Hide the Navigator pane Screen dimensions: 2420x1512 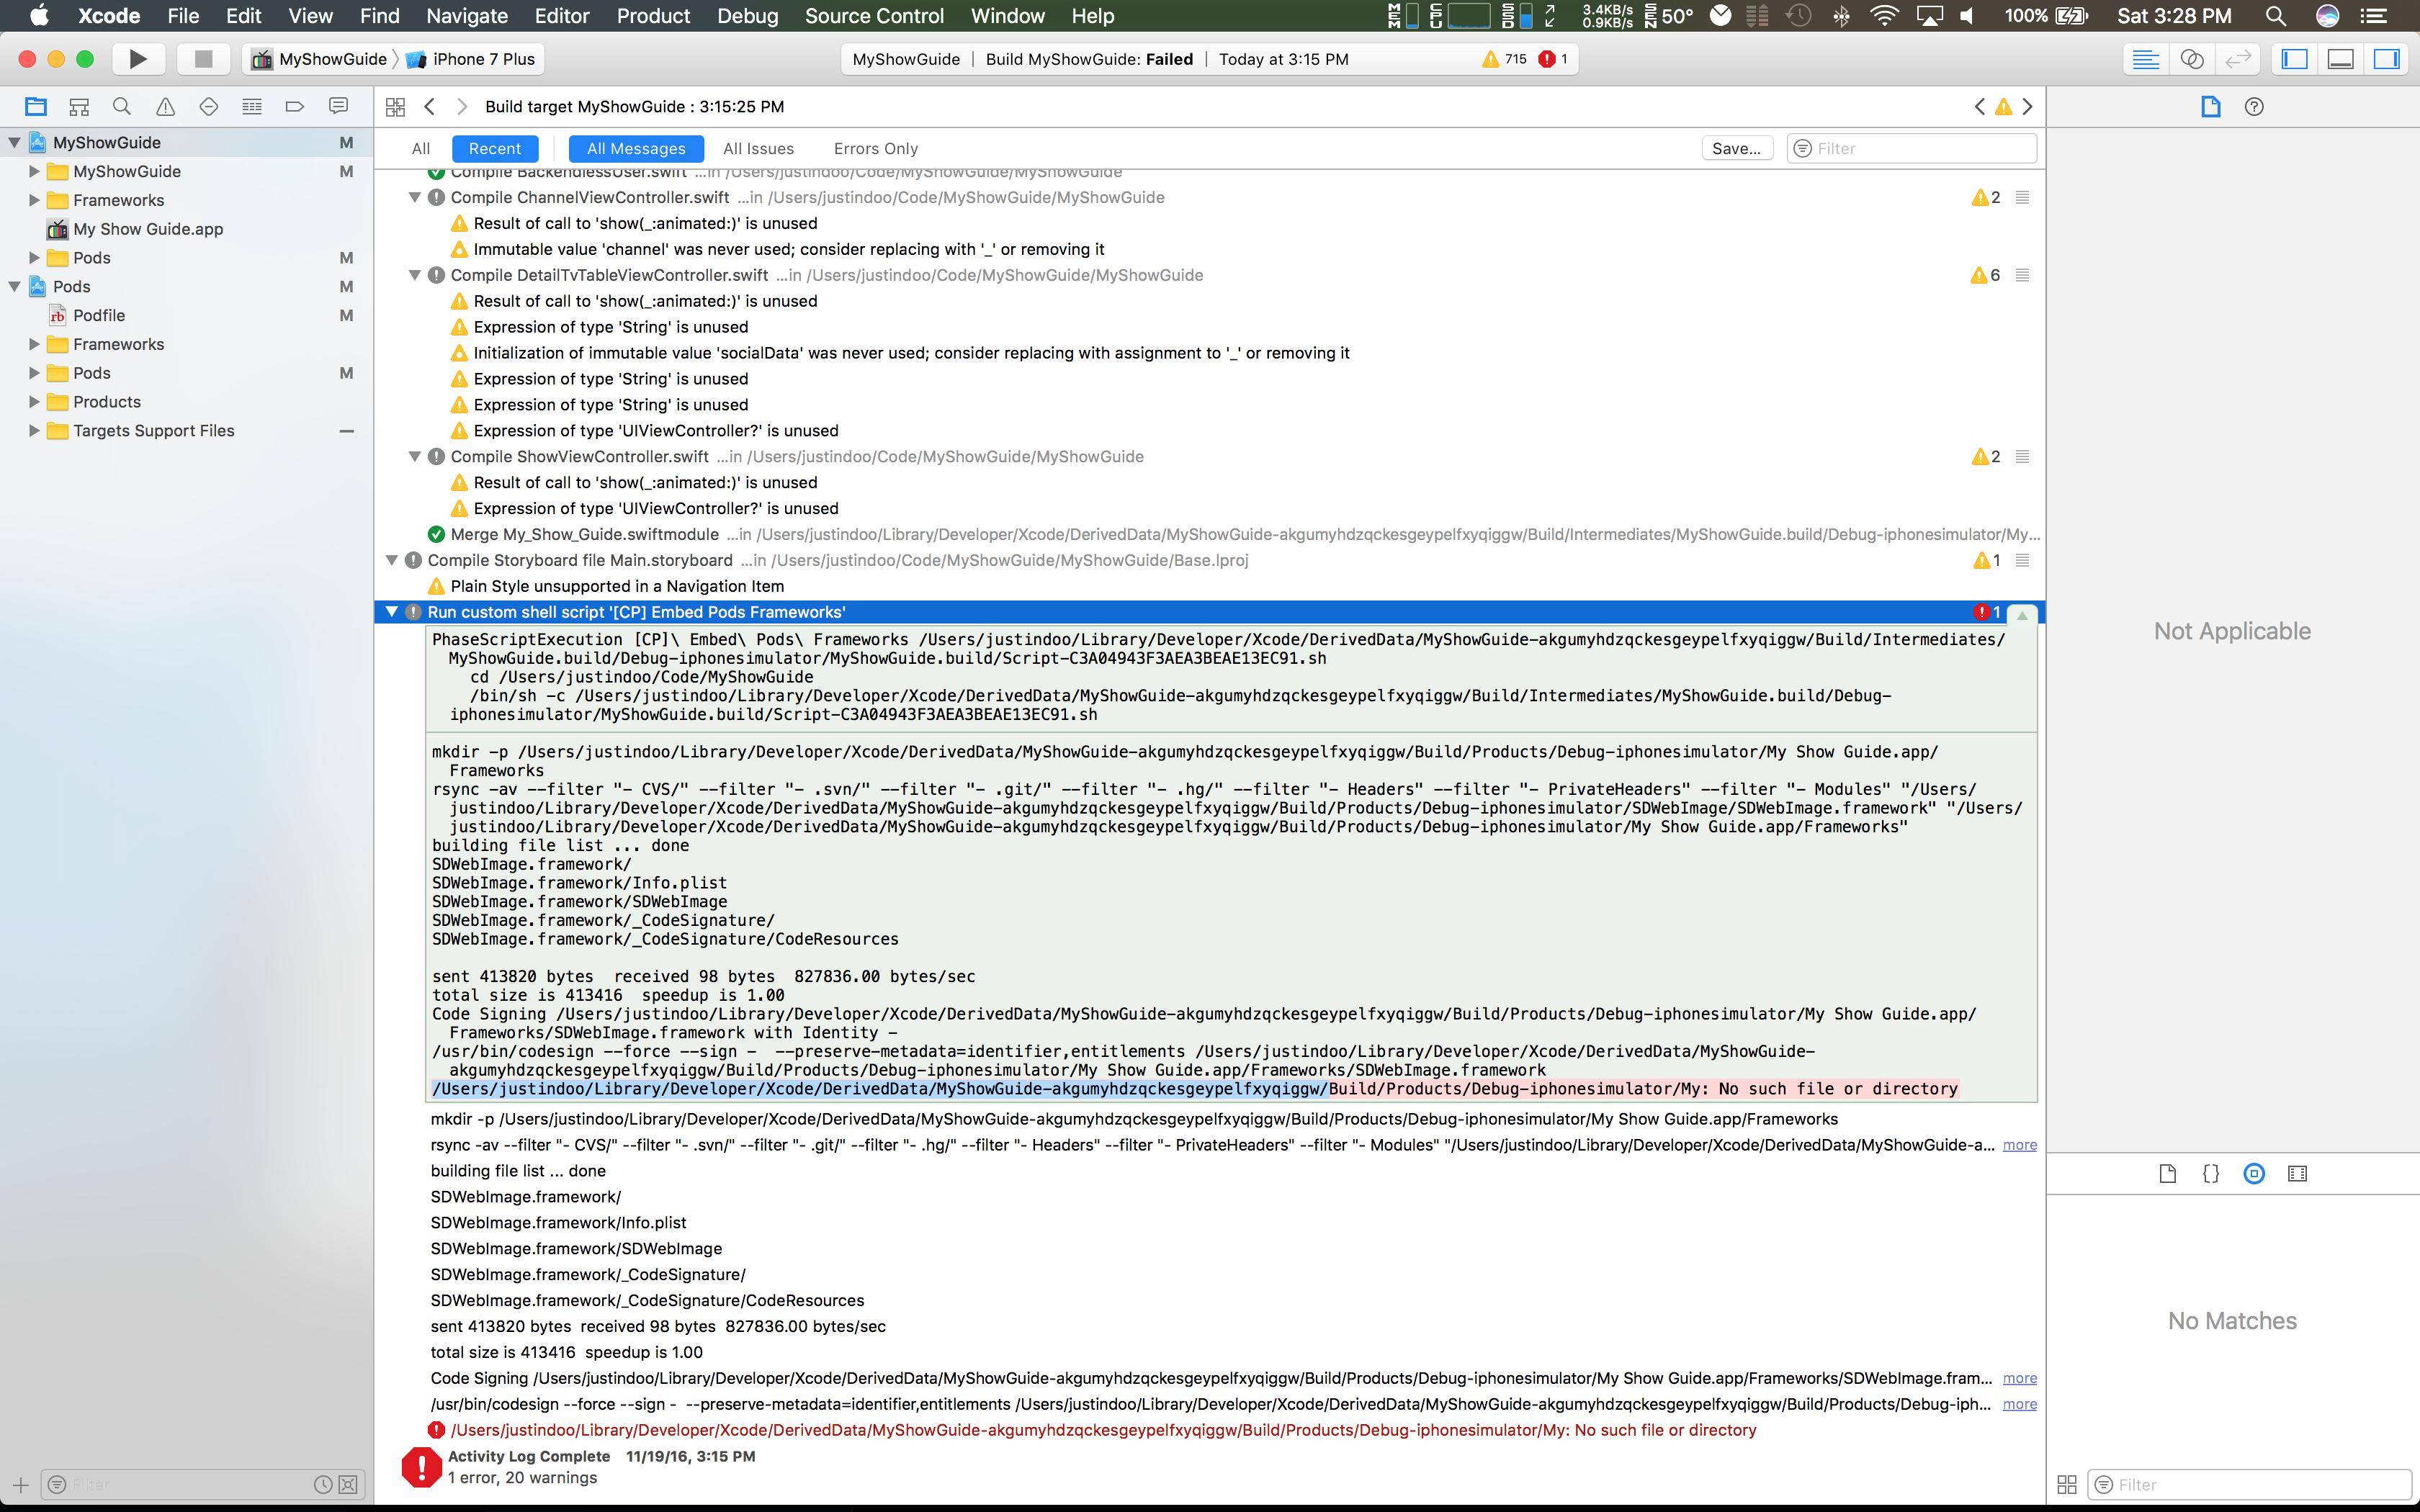pos(2294,59)
